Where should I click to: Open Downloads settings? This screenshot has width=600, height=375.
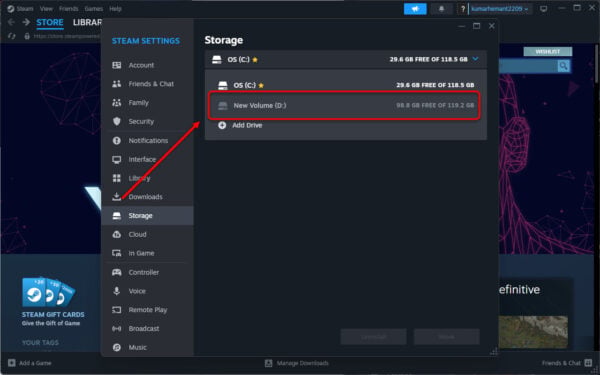[x=147, y=197]
